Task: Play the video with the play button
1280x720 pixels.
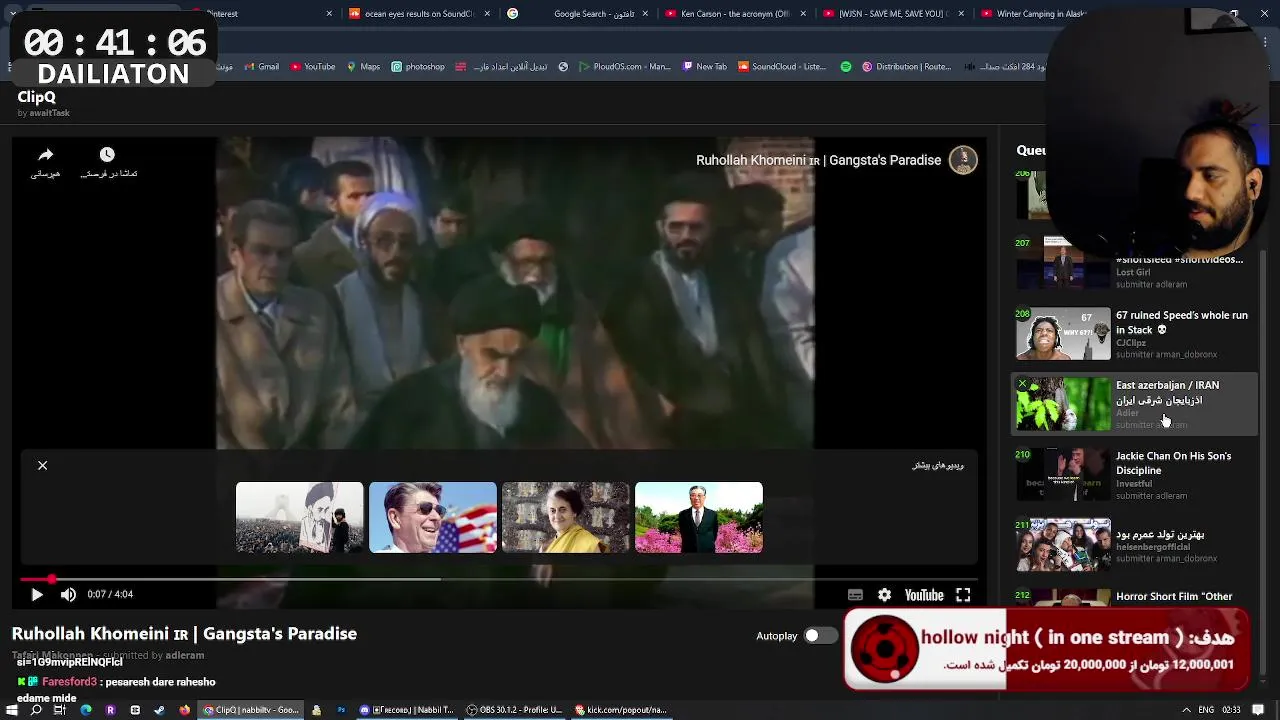Action: pos(37,595)
